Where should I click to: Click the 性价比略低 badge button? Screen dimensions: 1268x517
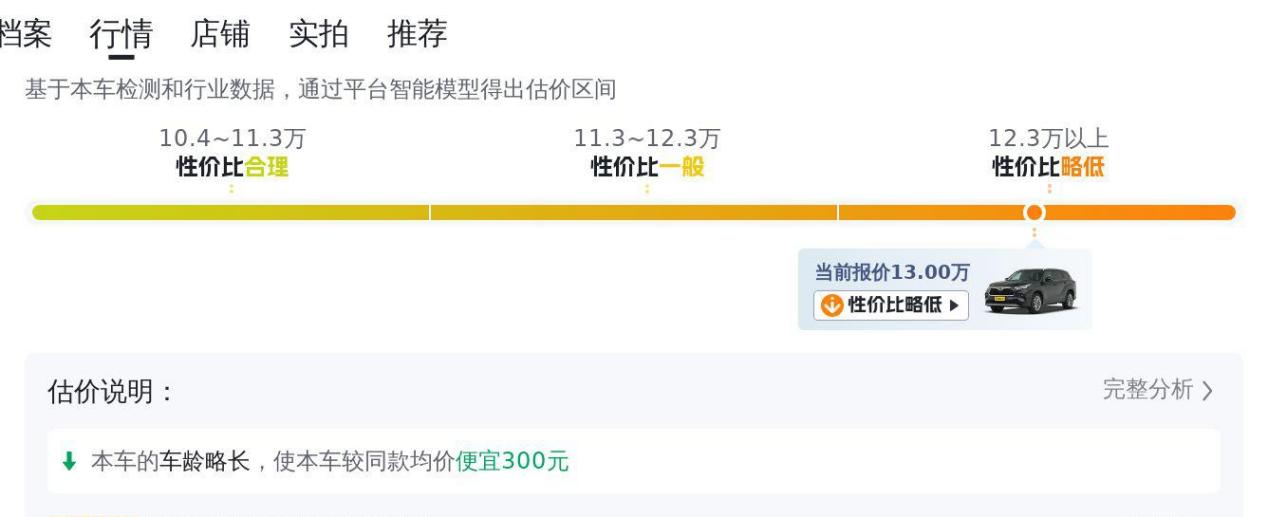tap(891, 305)
